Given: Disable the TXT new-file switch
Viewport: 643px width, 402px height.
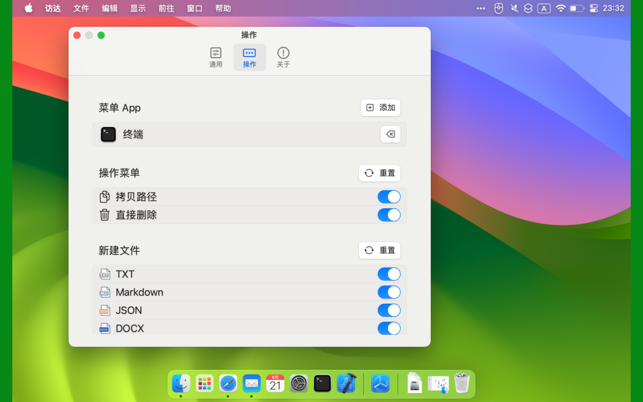Looking at the screenshot, I should [389, 274].
